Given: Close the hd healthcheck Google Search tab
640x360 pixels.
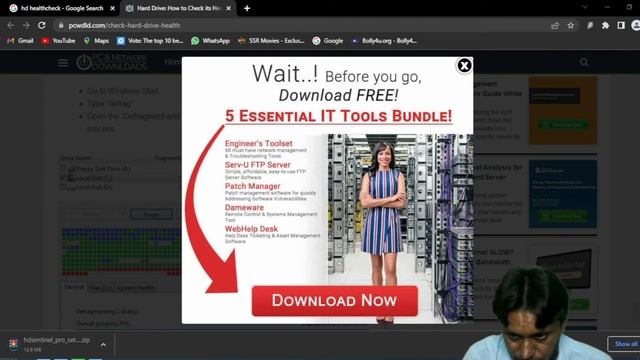Looking at the screenshot, I should click(x=113, y=8).
